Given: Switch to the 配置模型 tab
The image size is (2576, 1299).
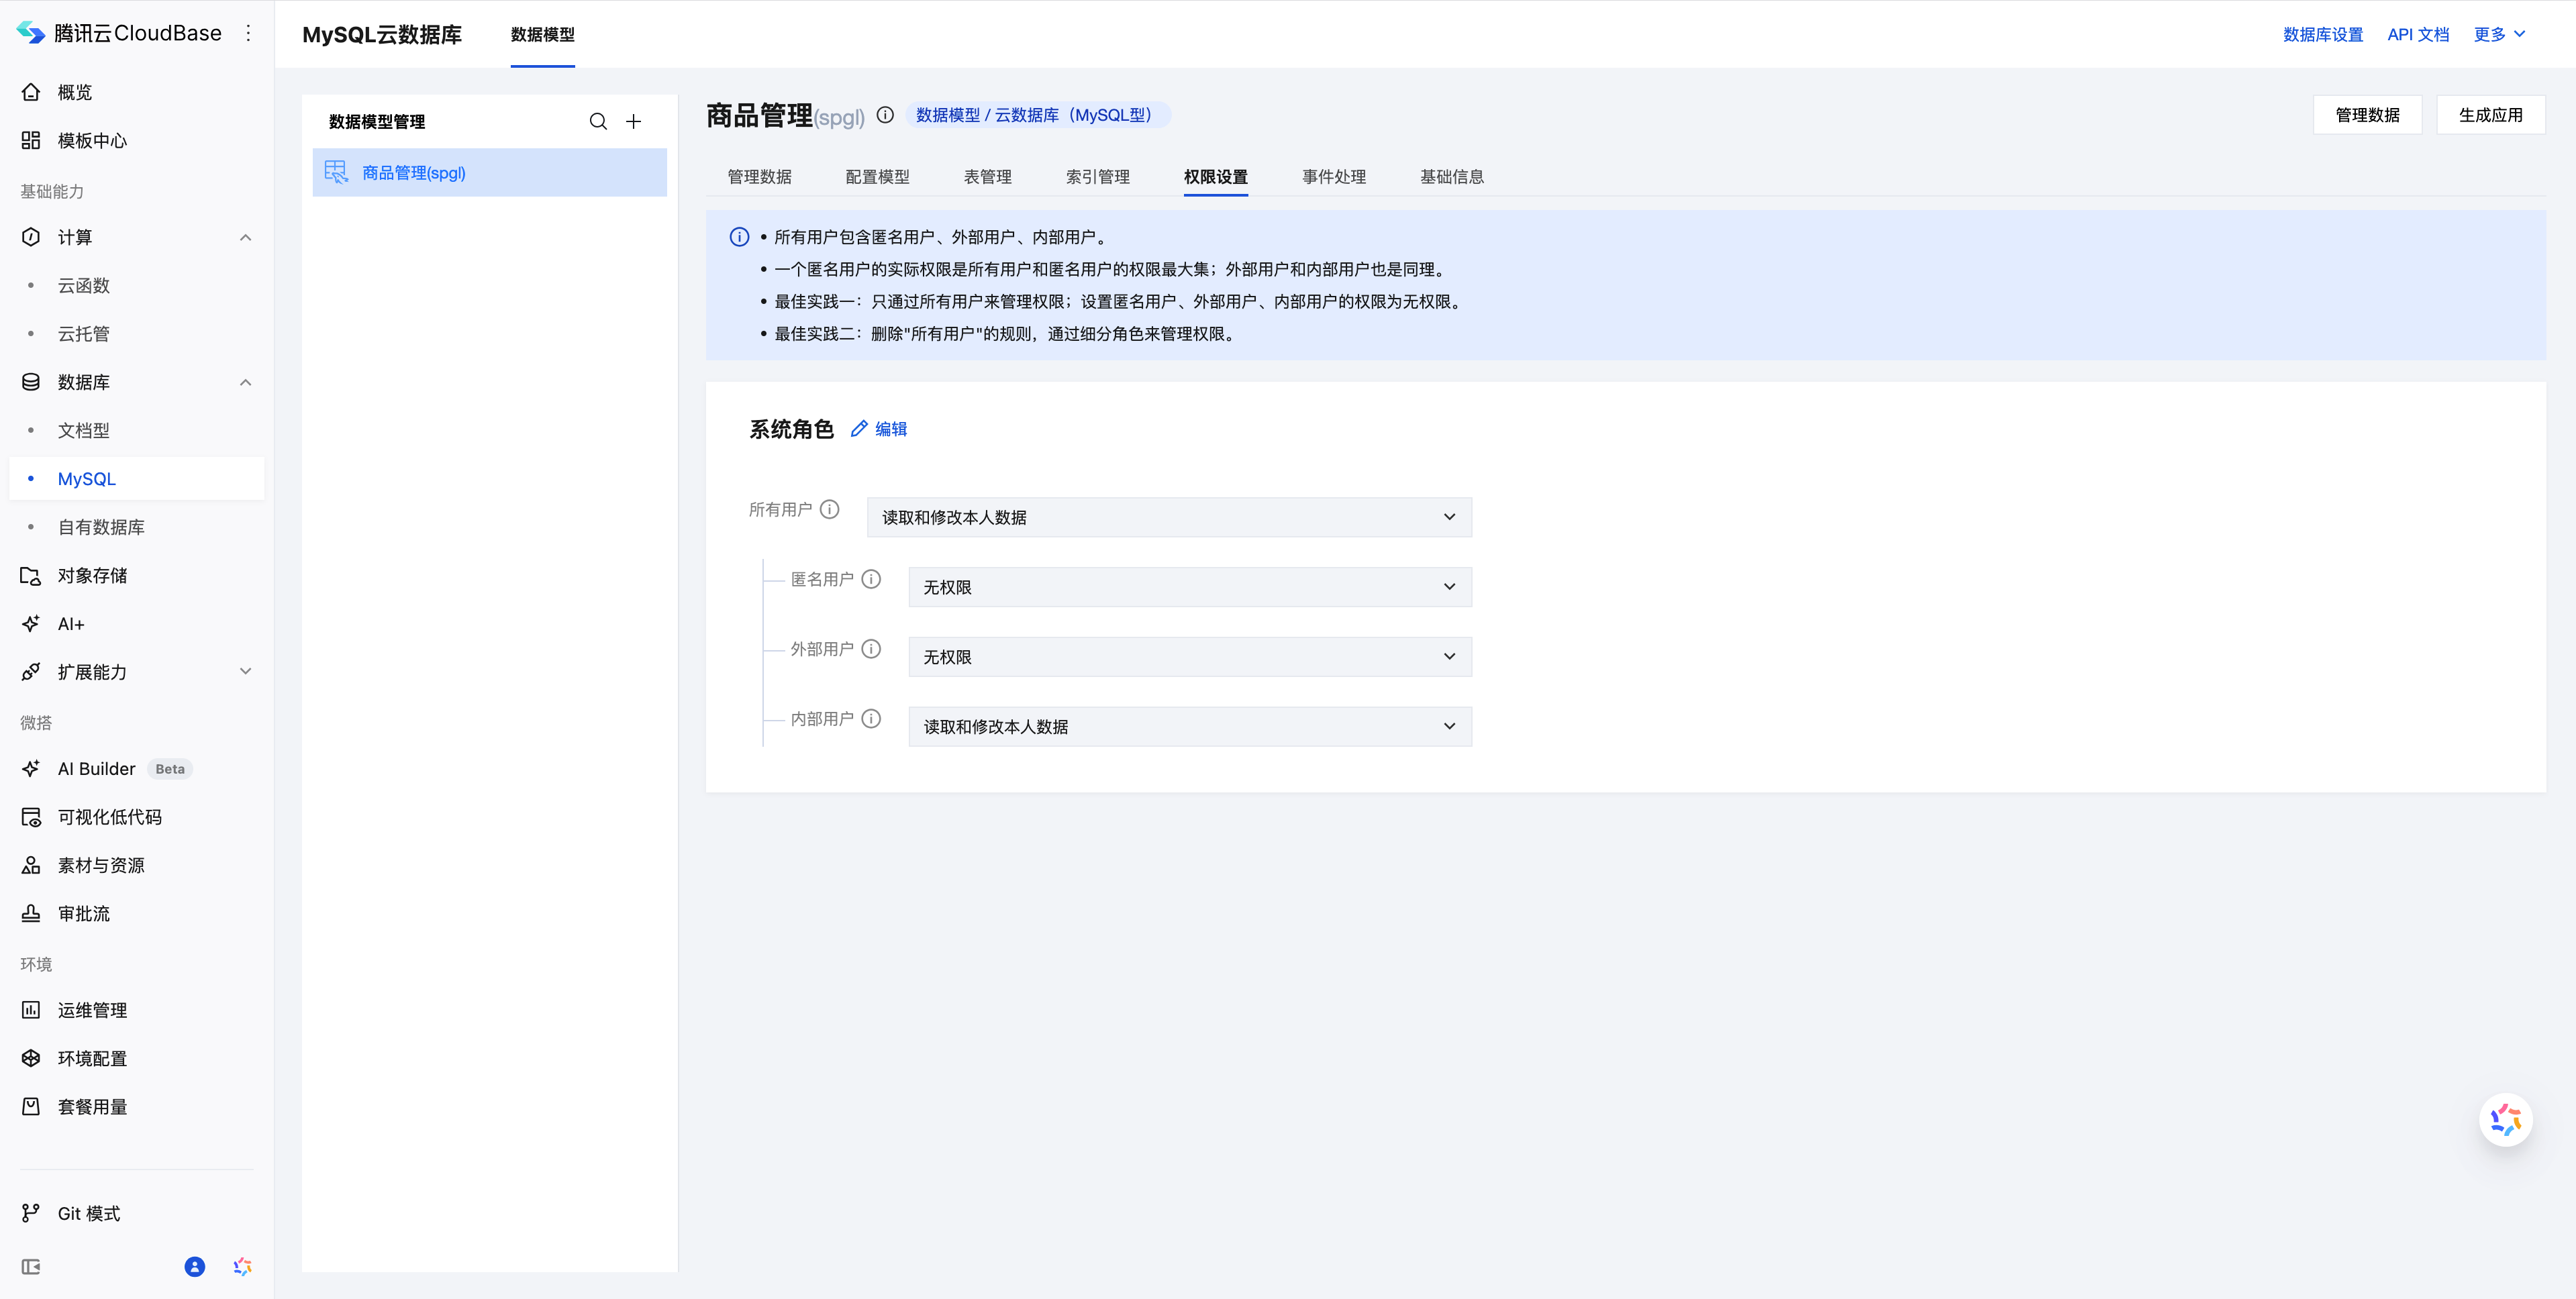Looking at the screenshot, I should click(877, 177).
